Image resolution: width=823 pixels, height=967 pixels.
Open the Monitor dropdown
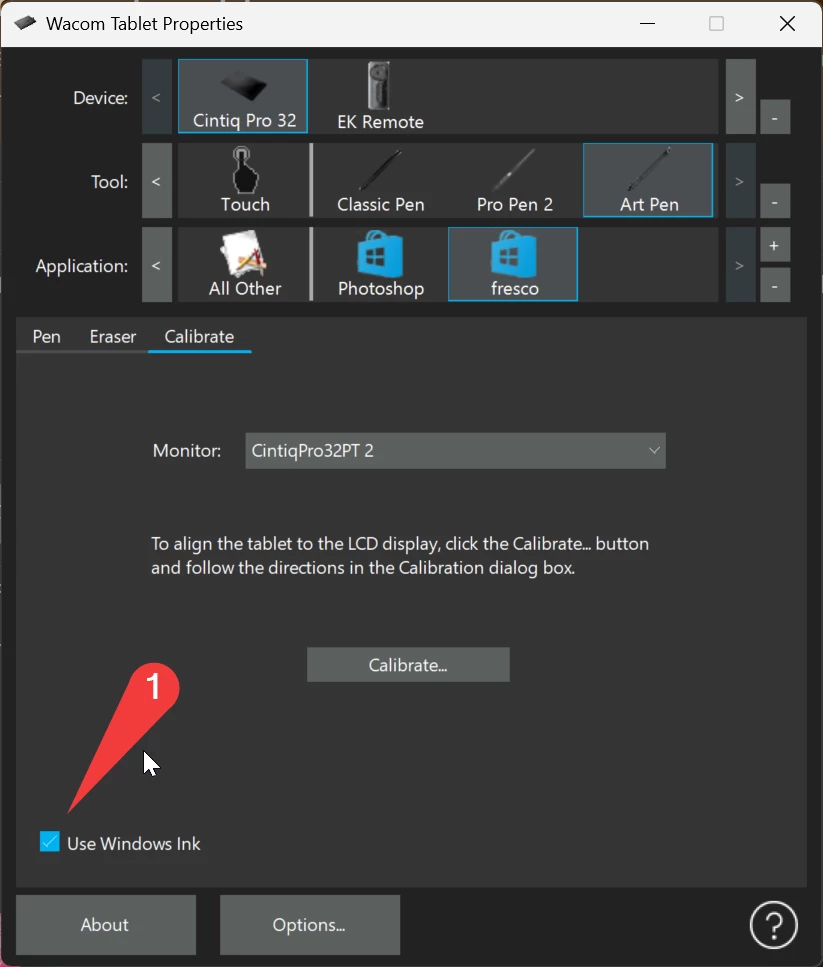tap(456, 451)
